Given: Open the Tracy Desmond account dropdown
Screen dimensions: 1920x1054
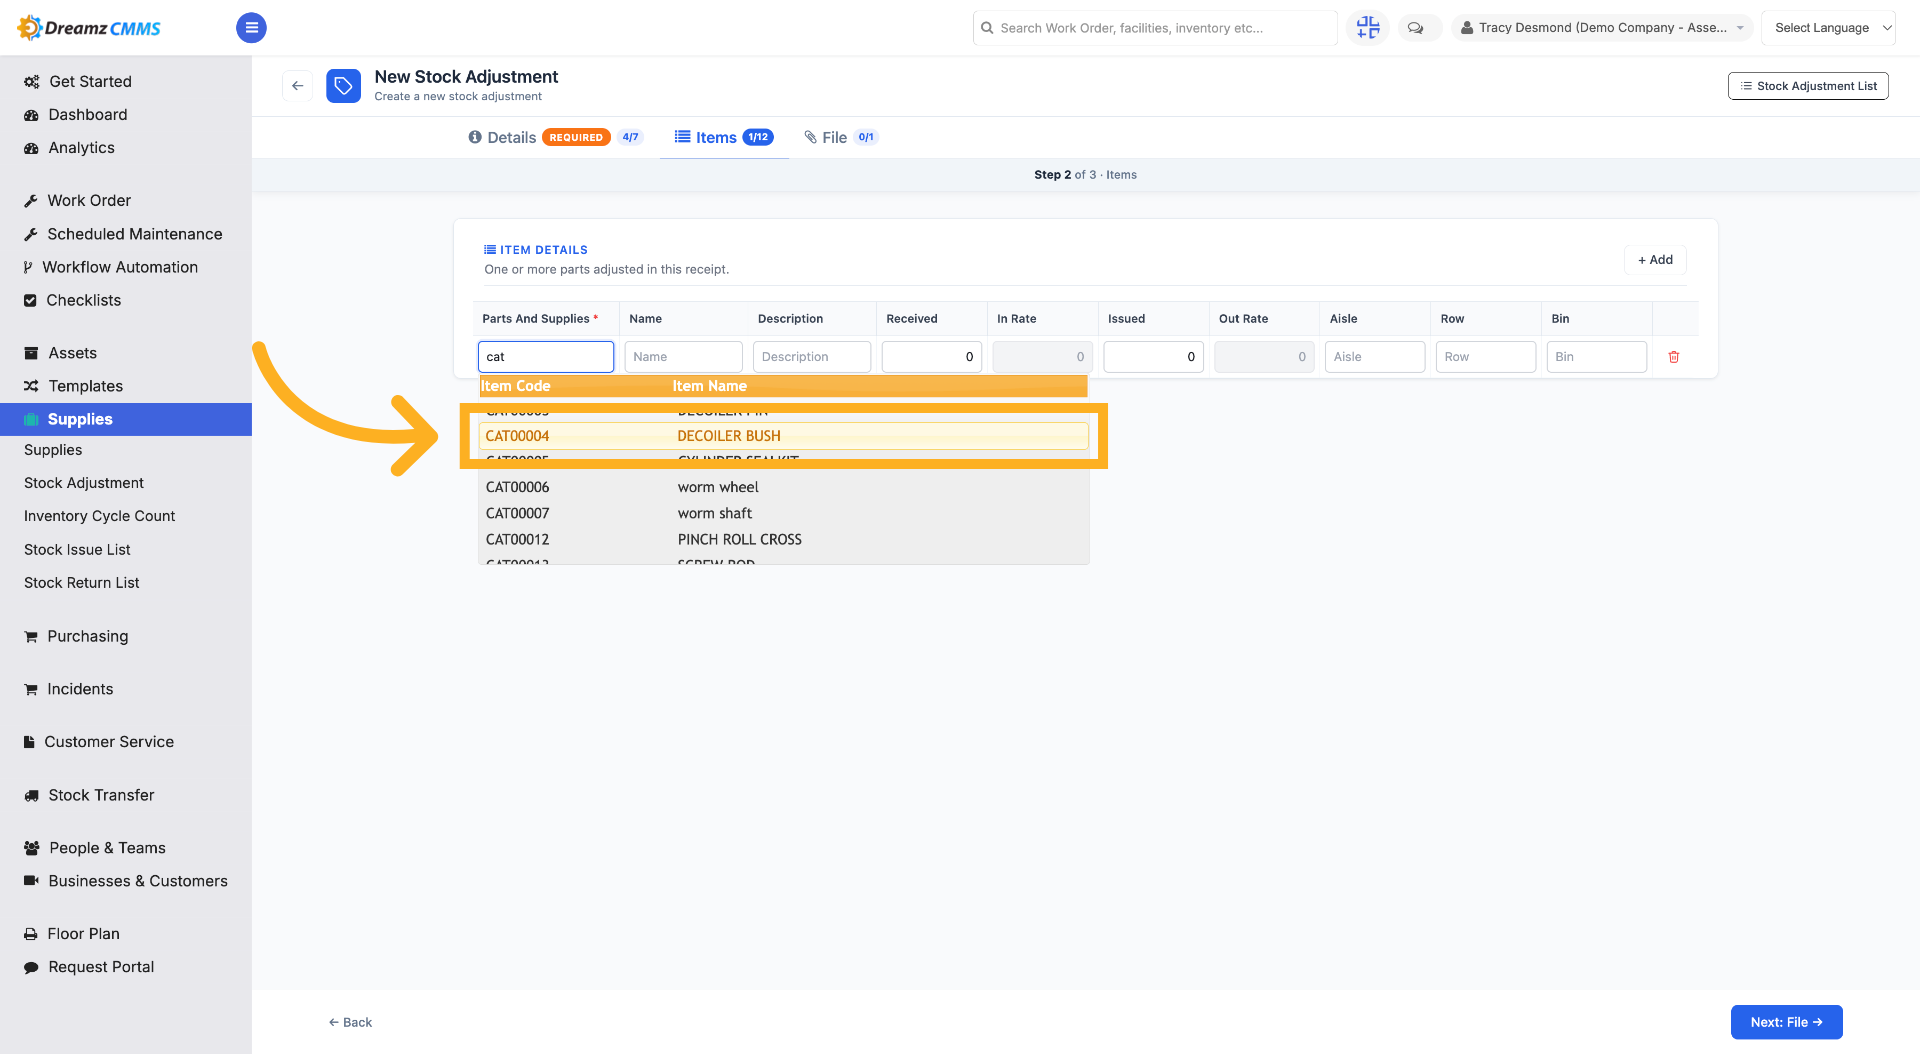Looking at the screenshot, I should 1602,28.
